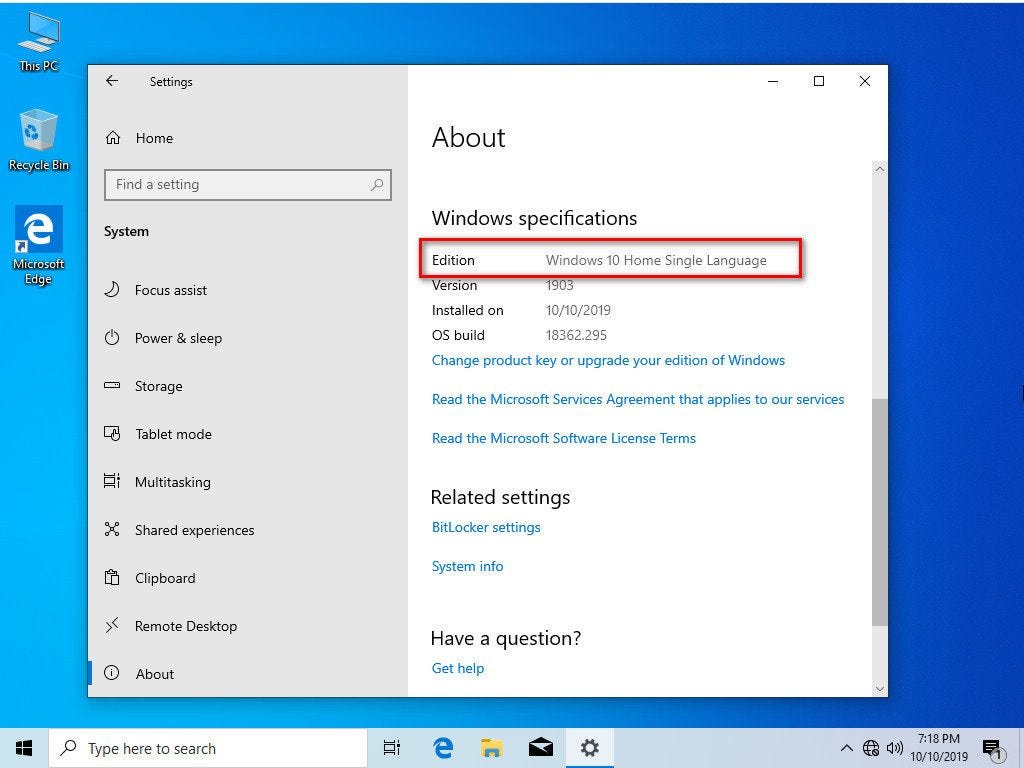Click the scrollbar down arrow

(880, 689)
